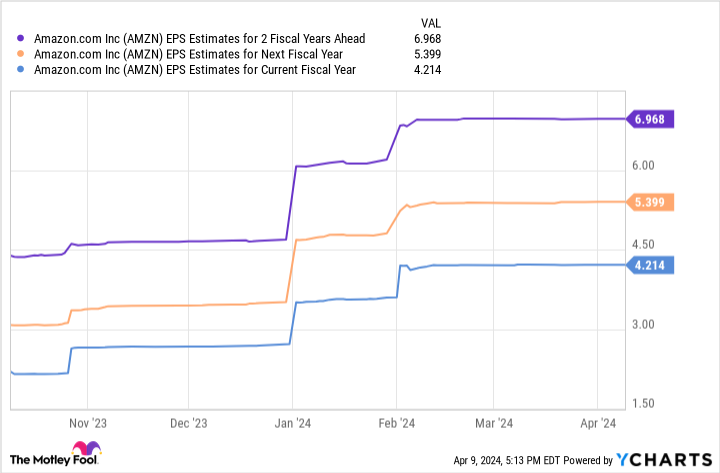Click the blue legend dot for Current Fiscal Year
Viewport: 720px width, 473px height.
click(23, 70)
